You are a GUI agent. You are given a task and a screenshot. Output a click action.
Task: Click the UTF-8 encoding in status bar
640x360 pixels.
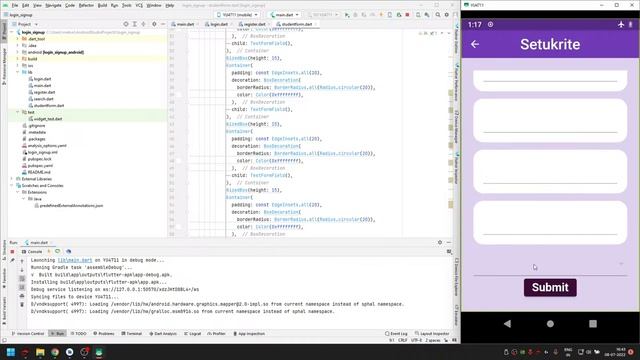416,340
